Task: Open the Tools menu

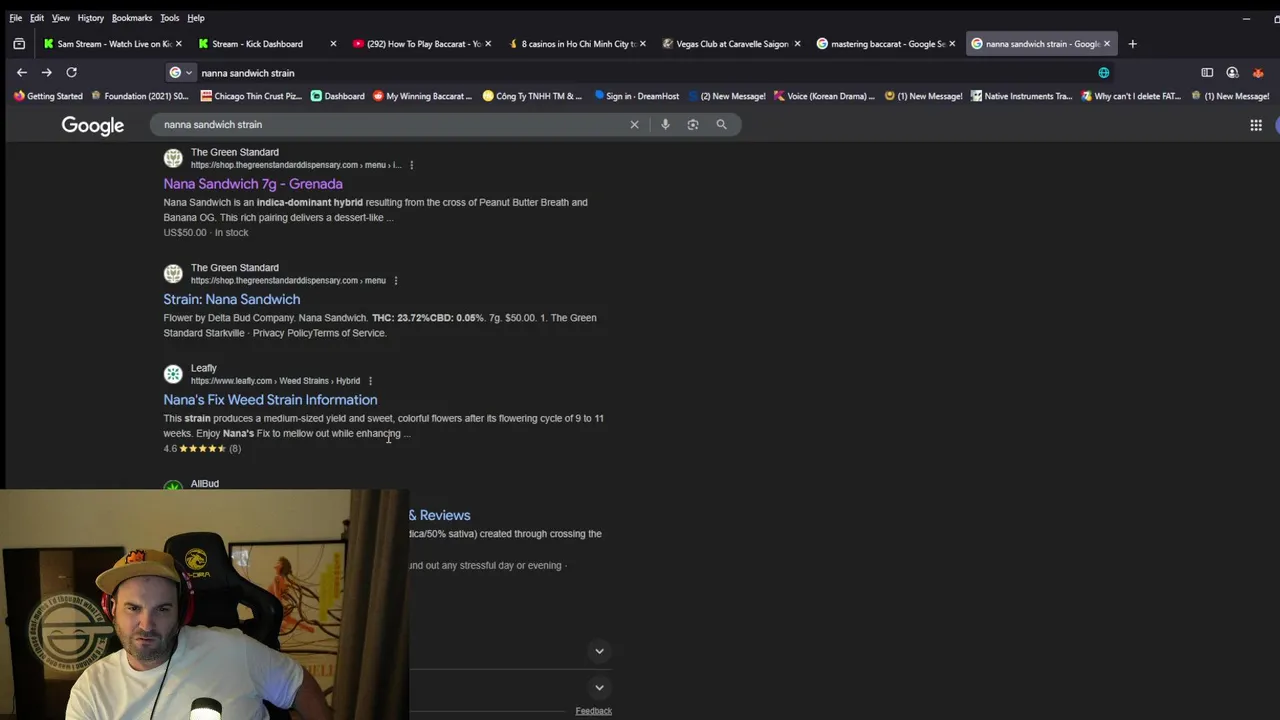Action: [170, 18]
